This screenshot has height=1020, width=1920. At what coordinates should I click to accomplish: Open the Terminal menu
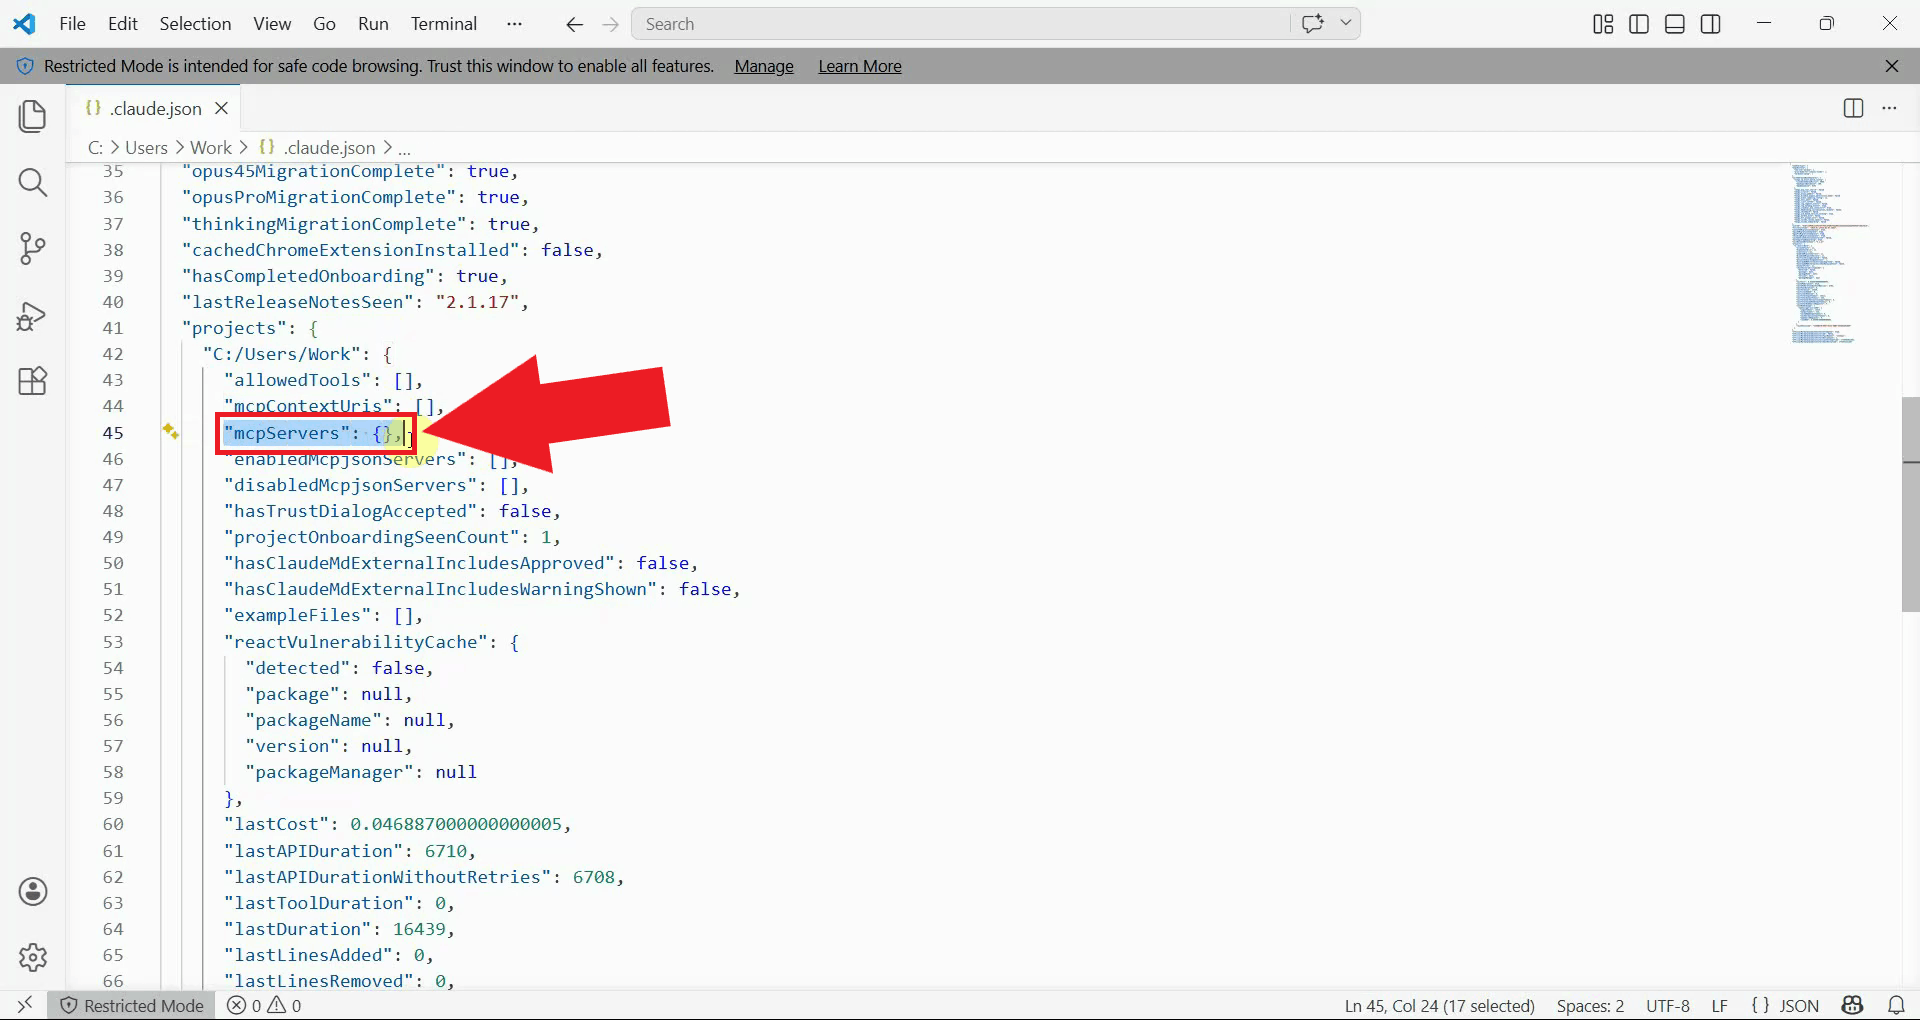pos(444,24)
